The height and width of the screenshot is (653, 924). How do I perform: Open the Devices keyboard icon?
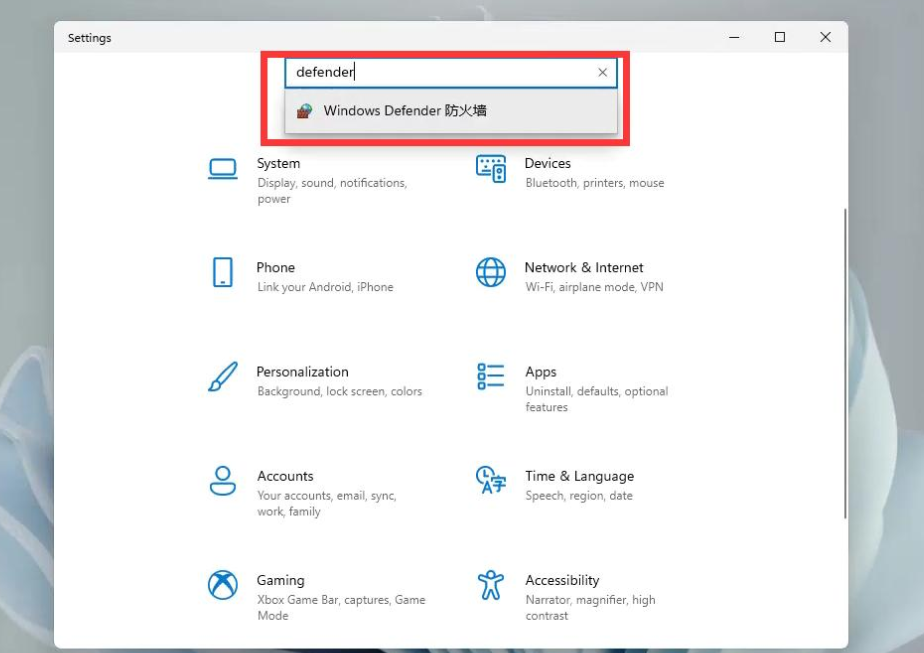490,168
